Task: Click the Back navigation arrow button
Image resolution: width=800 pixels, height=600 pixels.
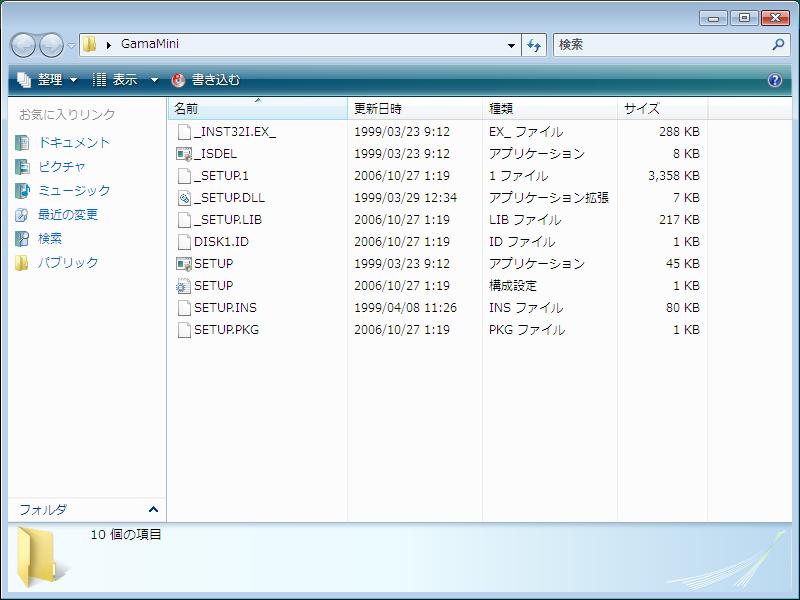Action: 24,45
